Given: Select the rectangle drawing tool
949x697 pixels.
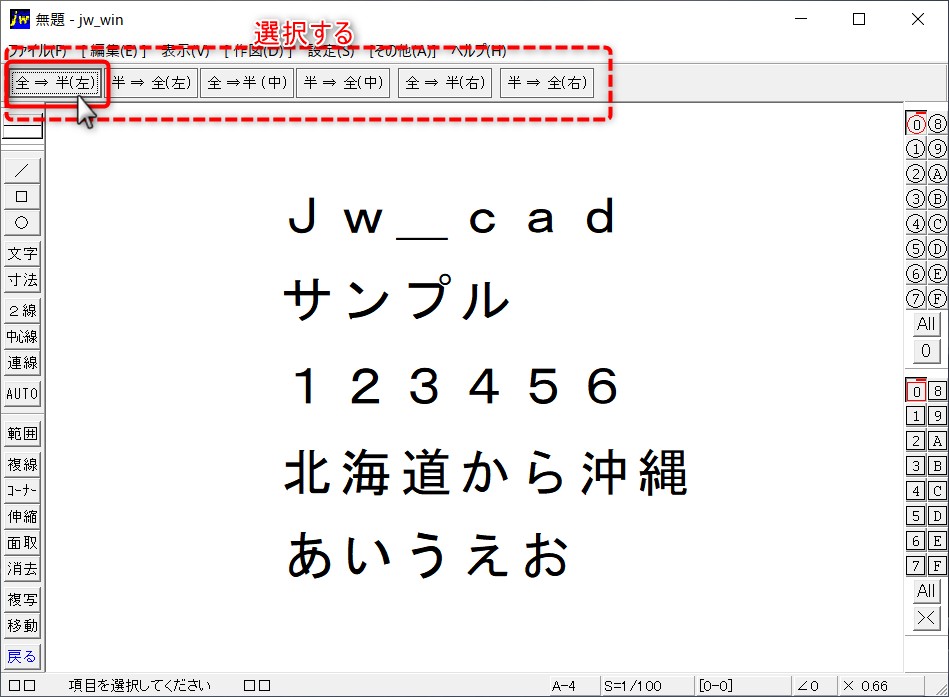Looking at the screenshot, I should 22,197.
